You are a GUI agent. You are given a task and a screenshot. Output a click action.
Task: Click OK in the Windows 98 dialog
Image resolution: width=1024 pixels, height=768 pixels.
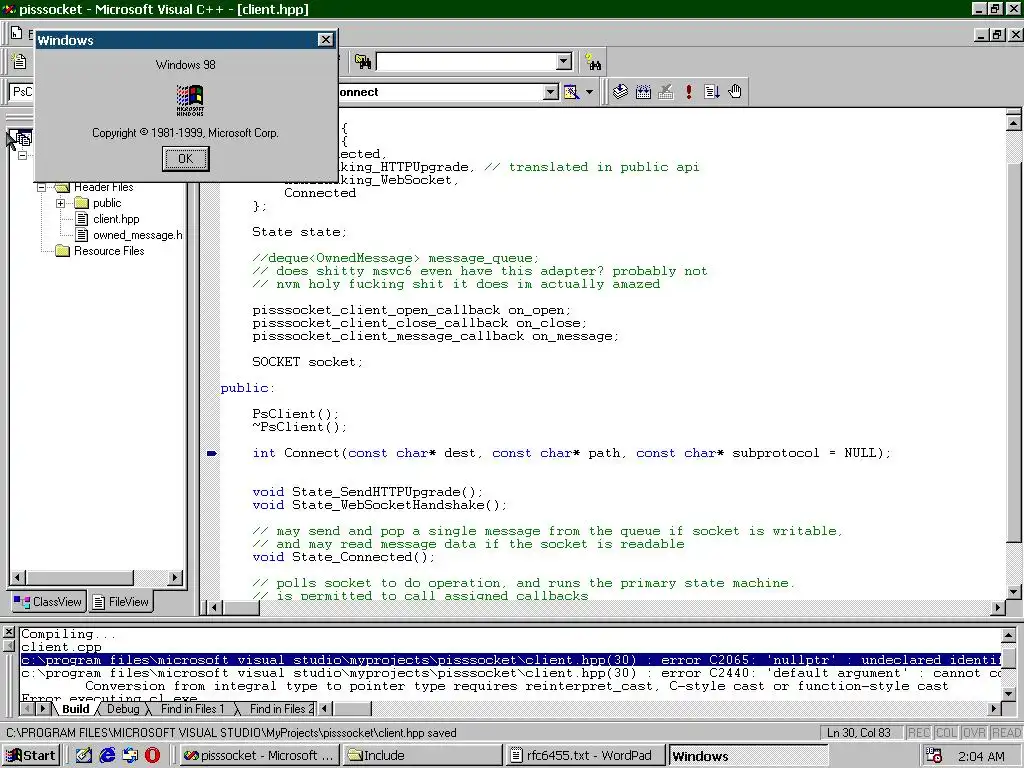click(185, 159)
